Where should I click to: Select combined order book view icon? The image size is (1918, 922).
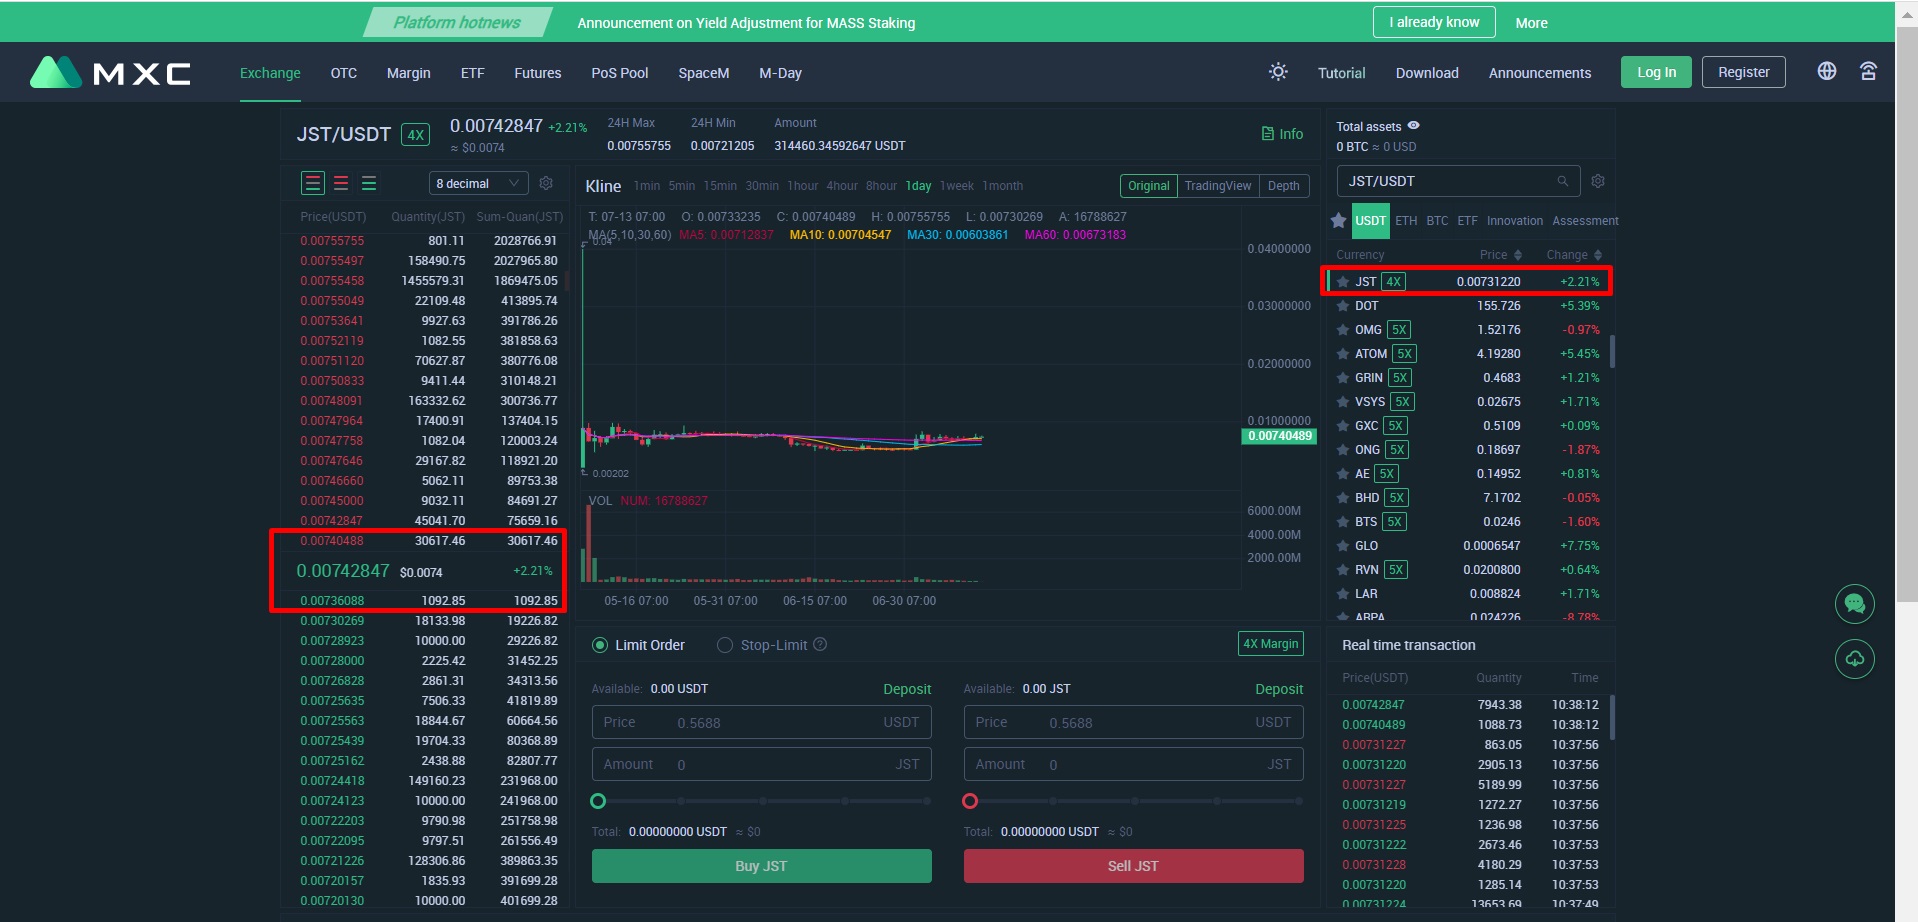pyautogui.click(x=313, y=183)
